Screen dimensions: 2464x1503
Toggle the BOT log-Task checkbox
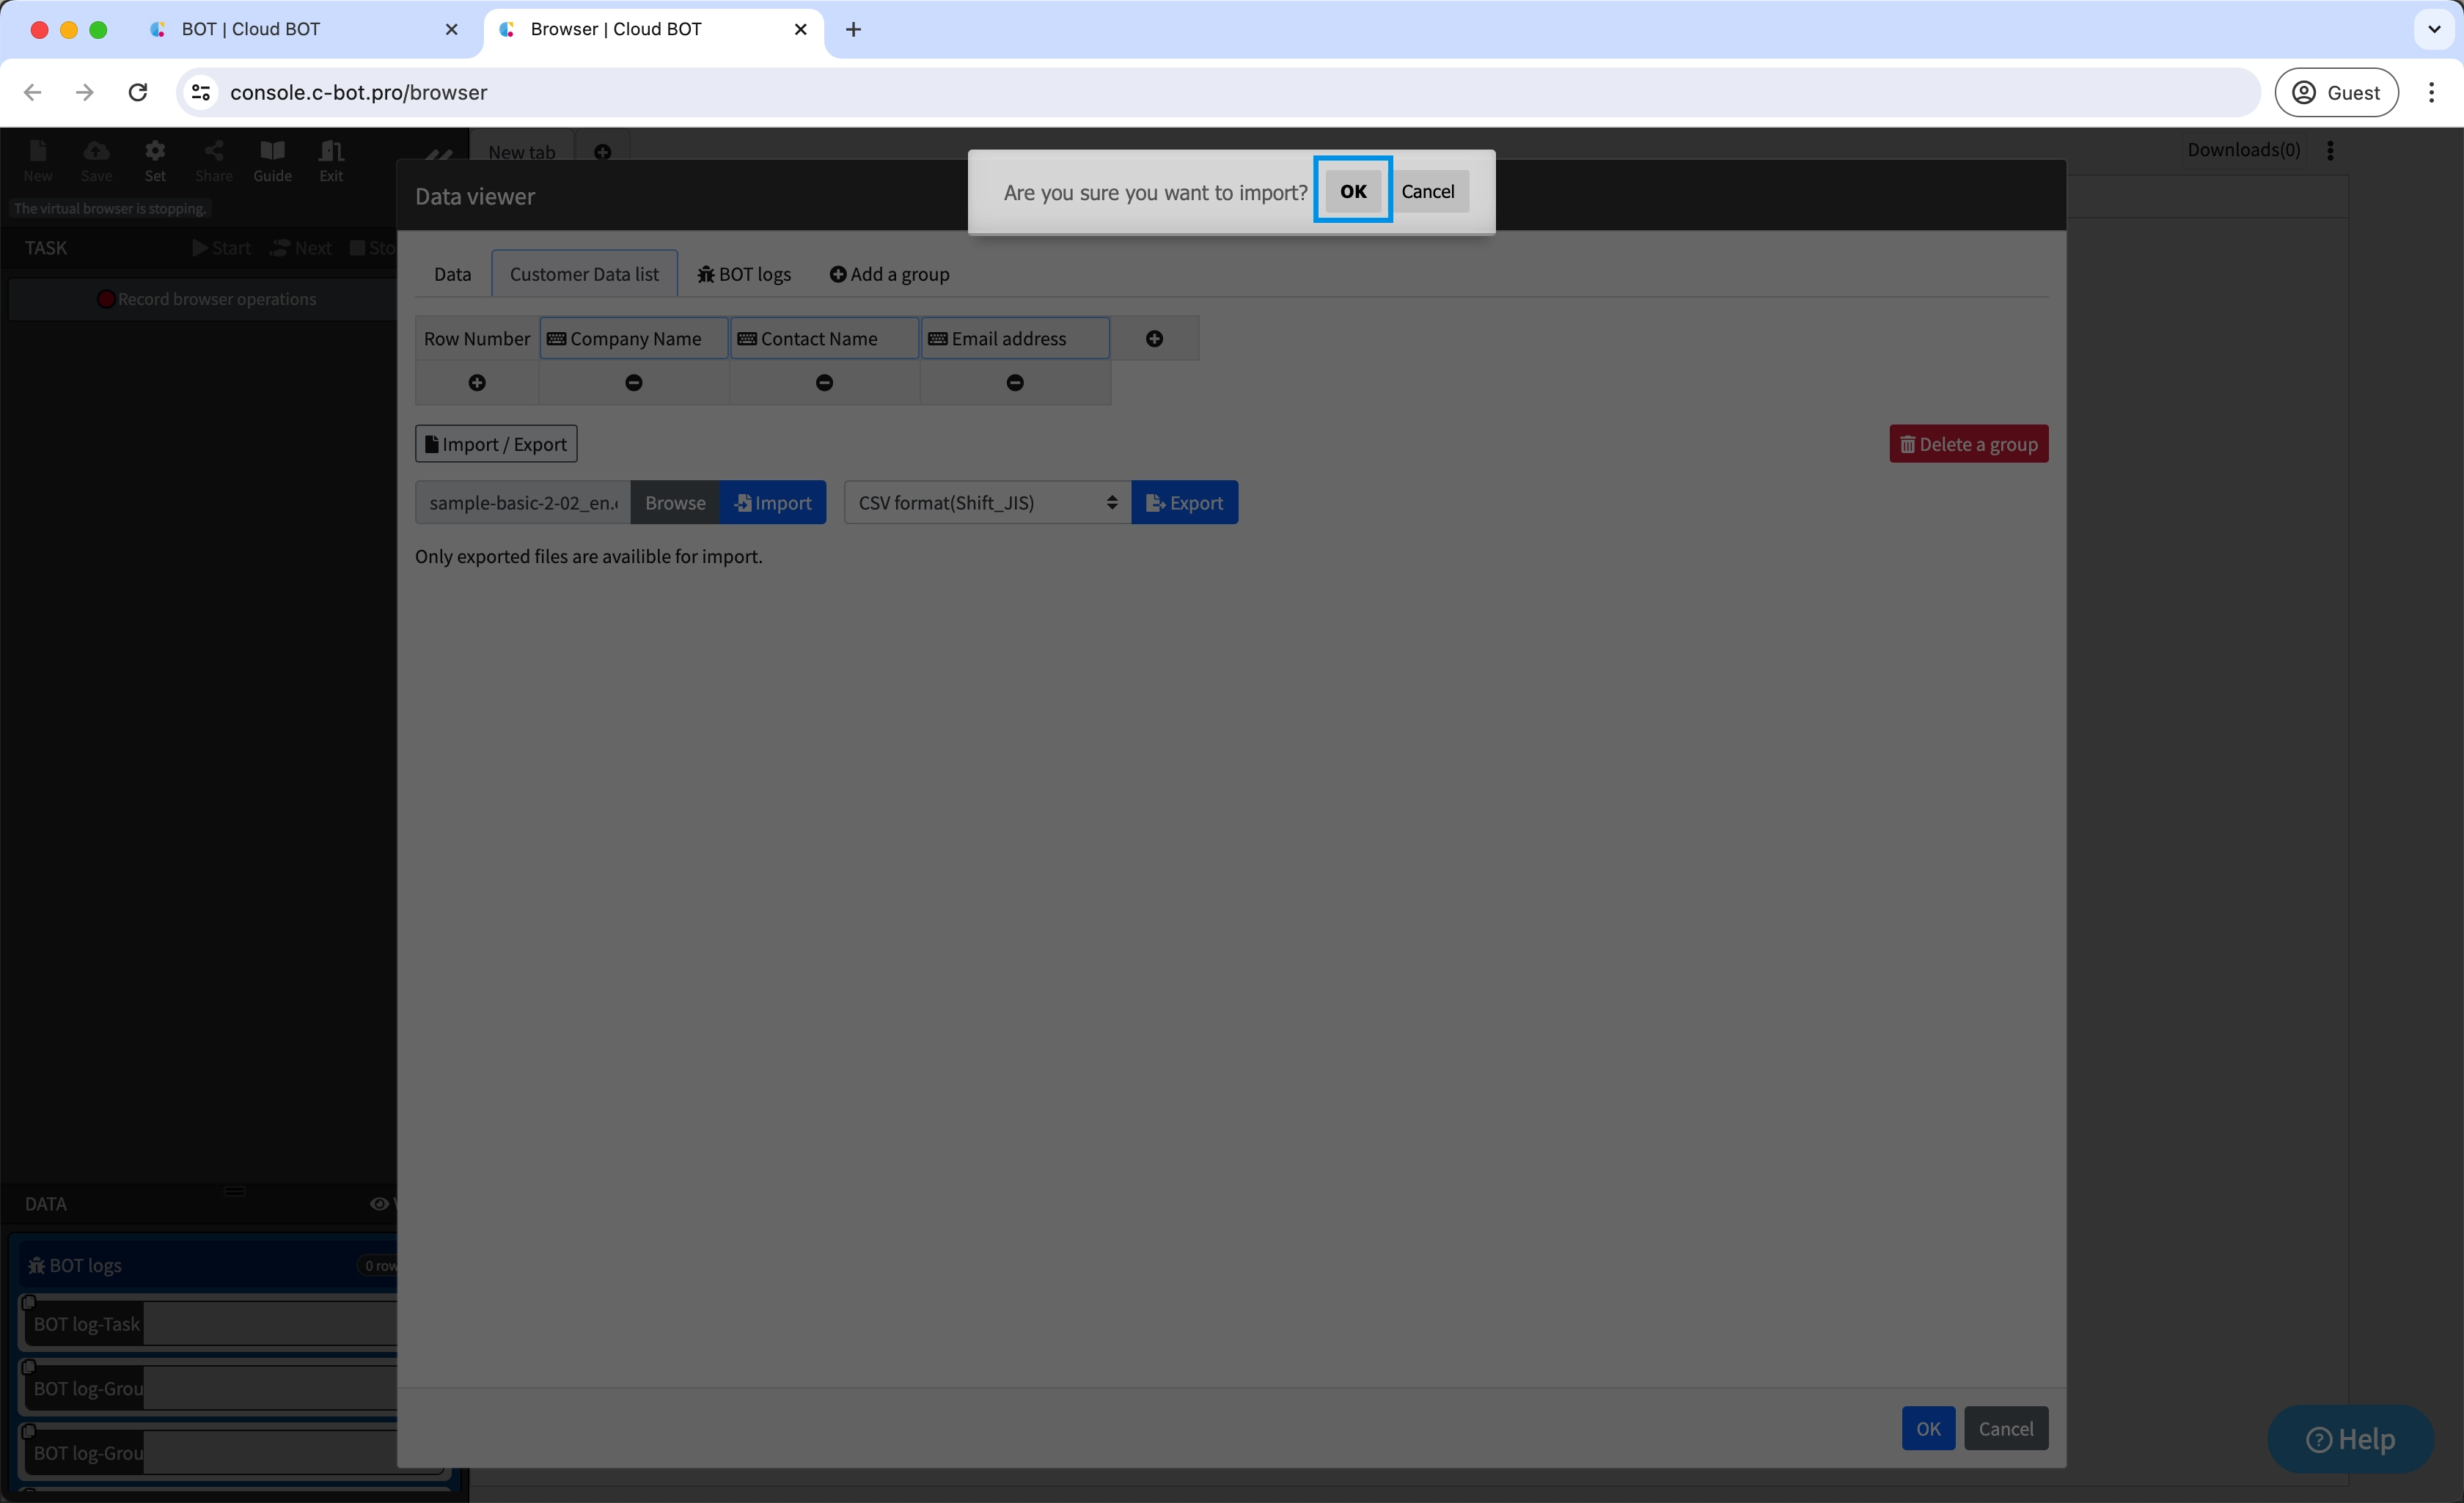pyautogui.click(x=29, y=1302)
